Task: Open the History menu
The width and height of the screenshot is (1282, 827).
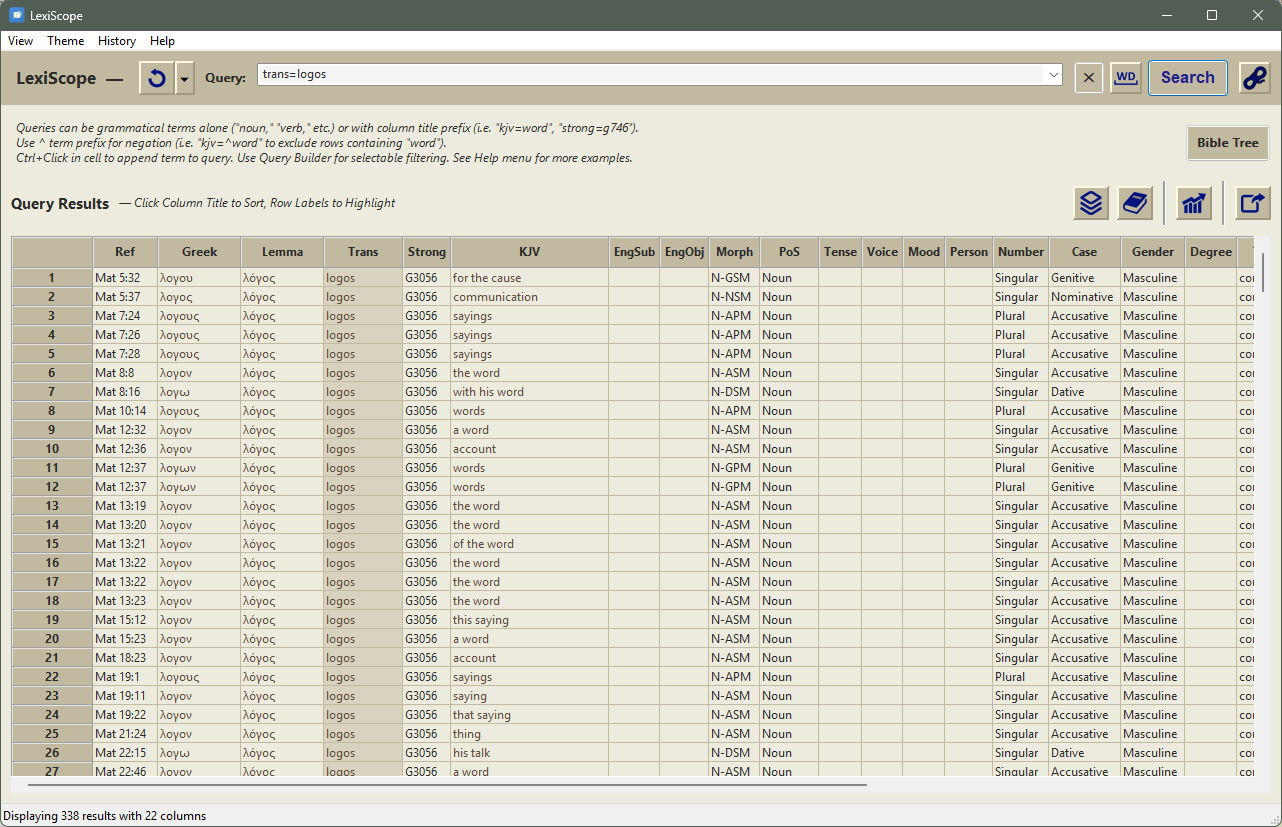Action: [x=117, y=41]
